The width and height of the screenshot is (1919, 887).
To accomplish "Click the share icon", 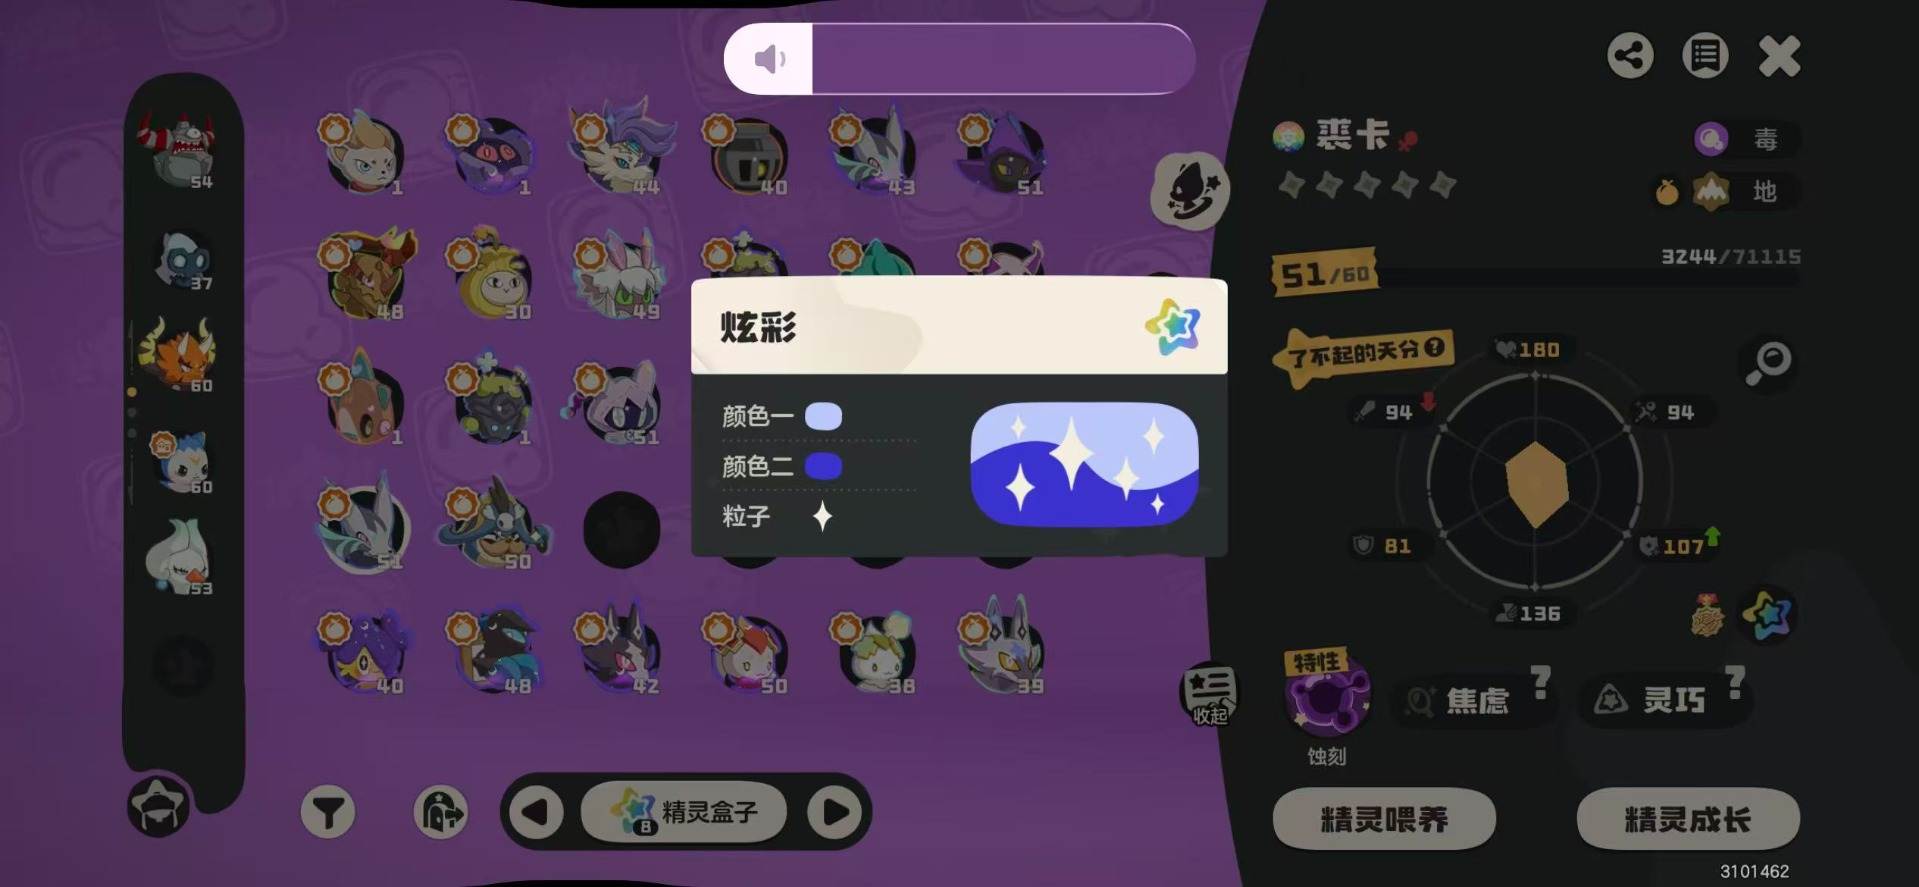I will (x=1630, y=56).
